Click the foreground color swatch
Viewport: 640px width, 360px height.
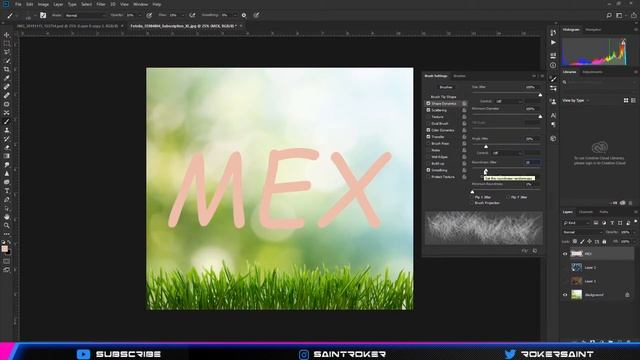pos(4,249)
